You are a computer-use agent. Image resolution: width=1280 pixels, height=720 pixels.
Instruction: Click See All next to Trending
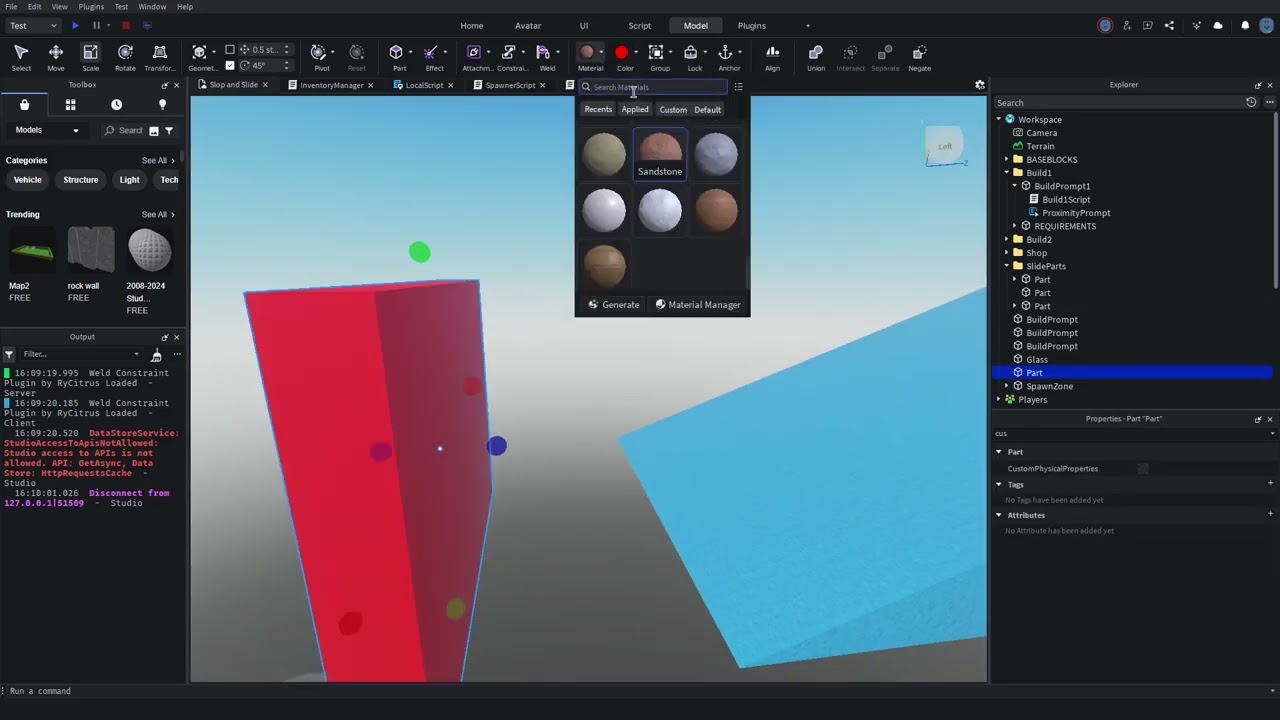158,214
